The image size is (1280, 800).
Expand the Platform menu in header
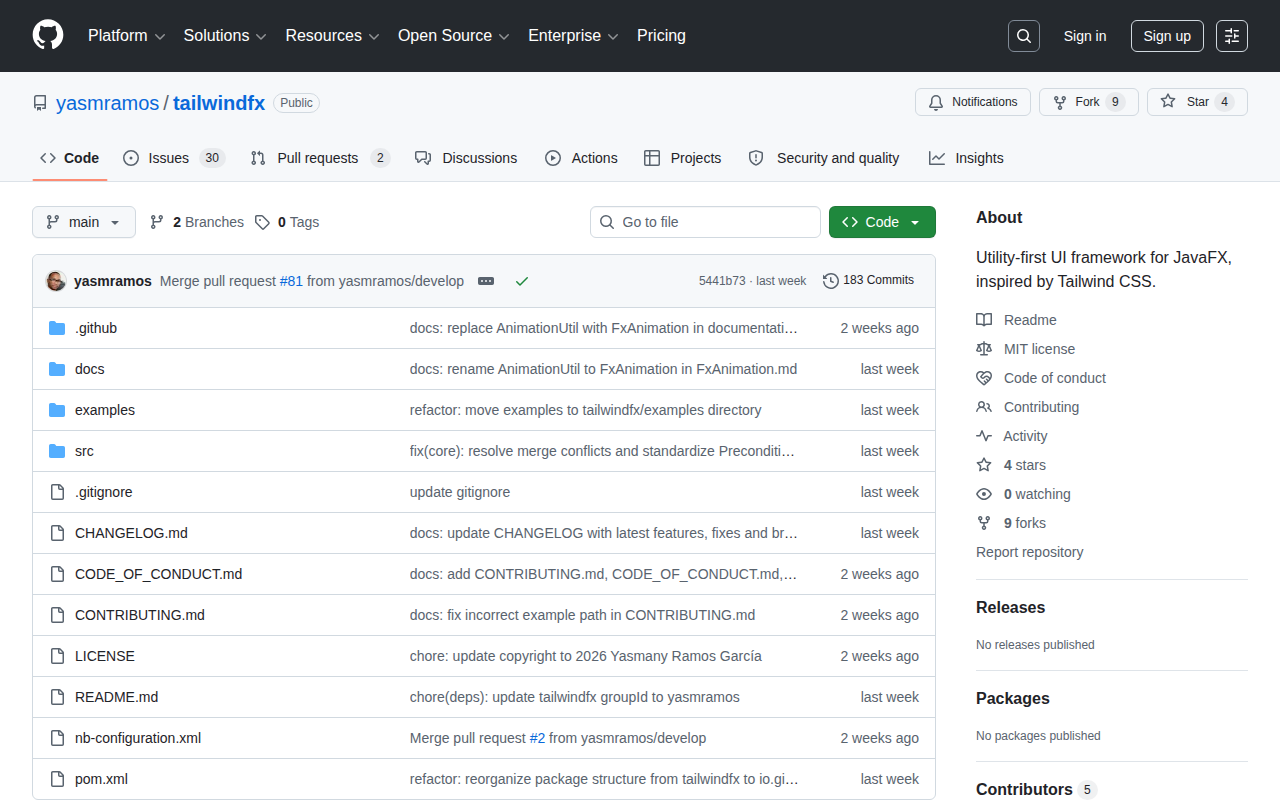click(x=127, y=36)
